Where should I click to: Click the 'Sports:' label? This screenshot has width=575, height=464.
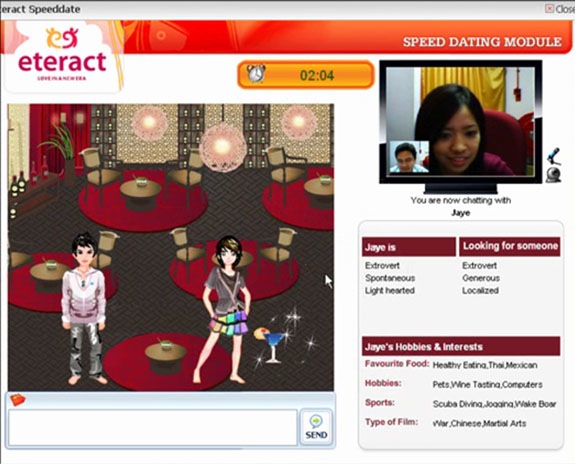click(380, 403)
